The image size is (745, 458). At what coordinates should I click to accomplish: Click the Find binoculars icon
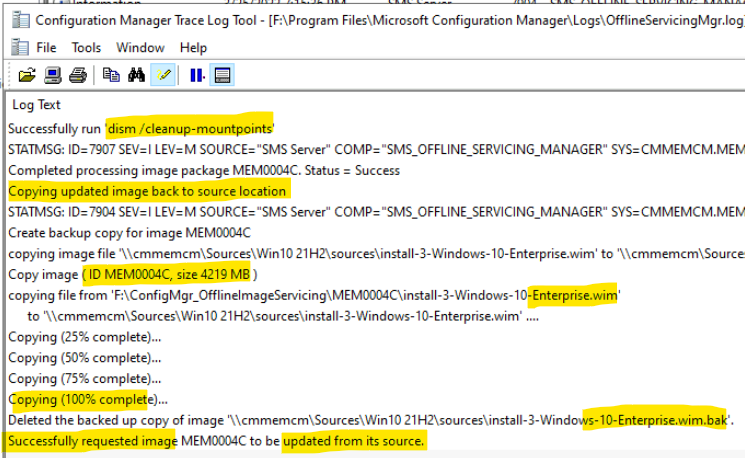point(136,75)
